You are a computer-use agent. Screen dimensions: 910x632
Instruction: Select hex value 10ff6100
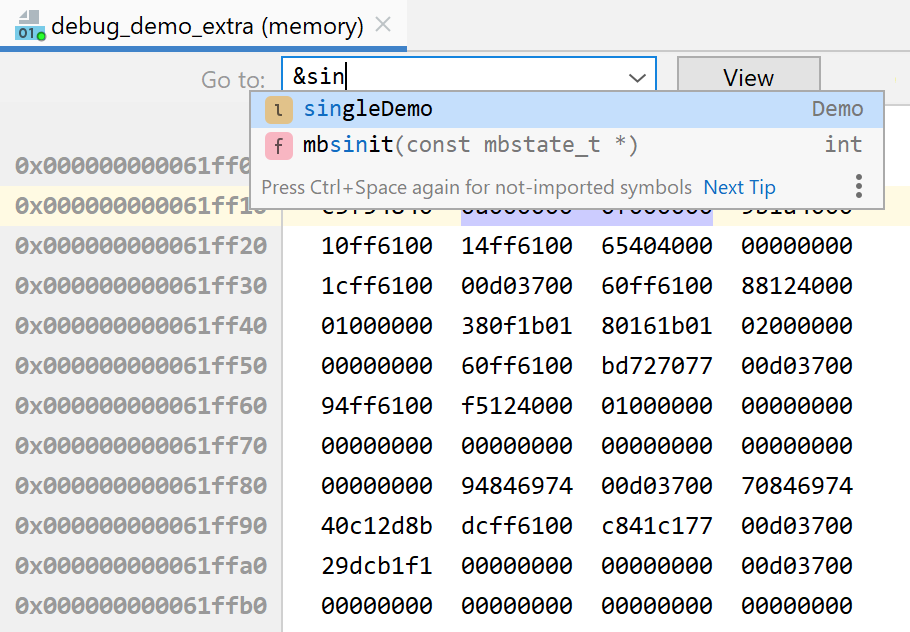pos(377,246)
